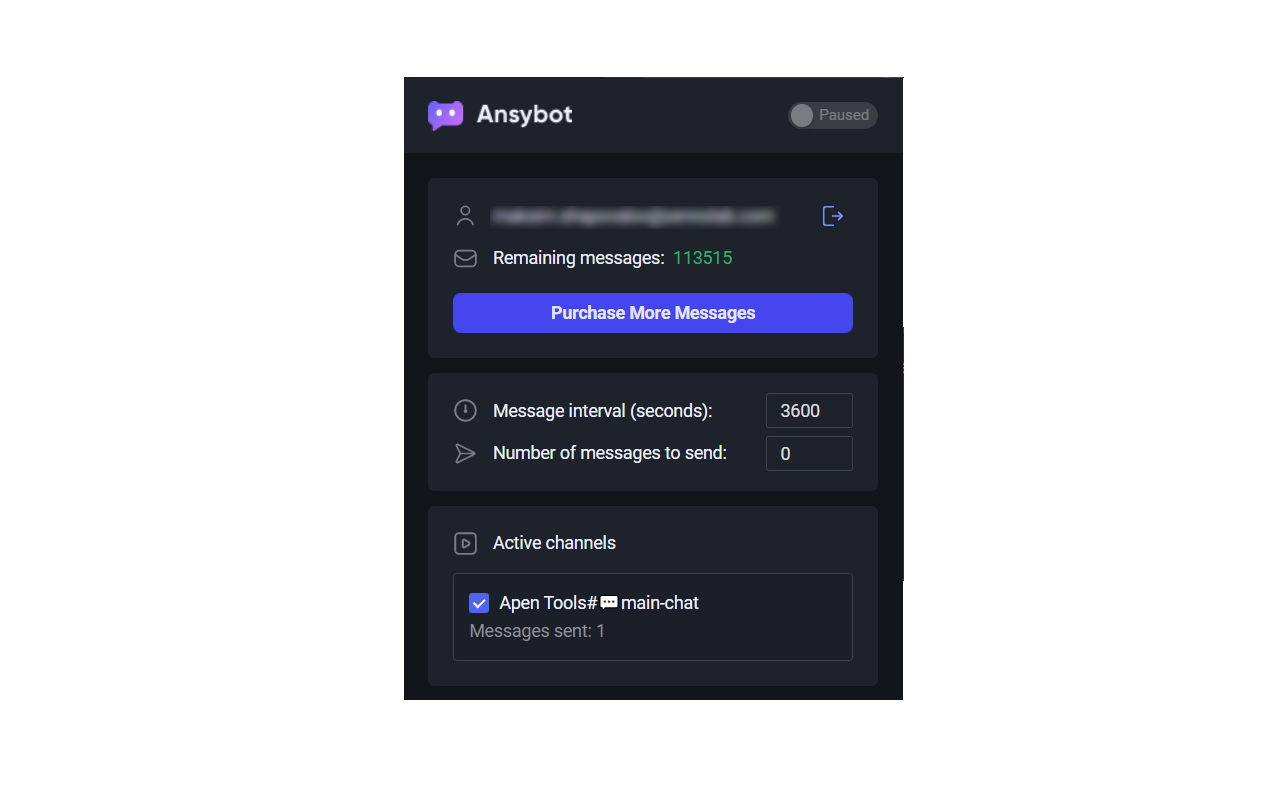Click the 113515 remaining messages count
The width and height of the screenshot is (1280, 800).
(x=702, y=258)
